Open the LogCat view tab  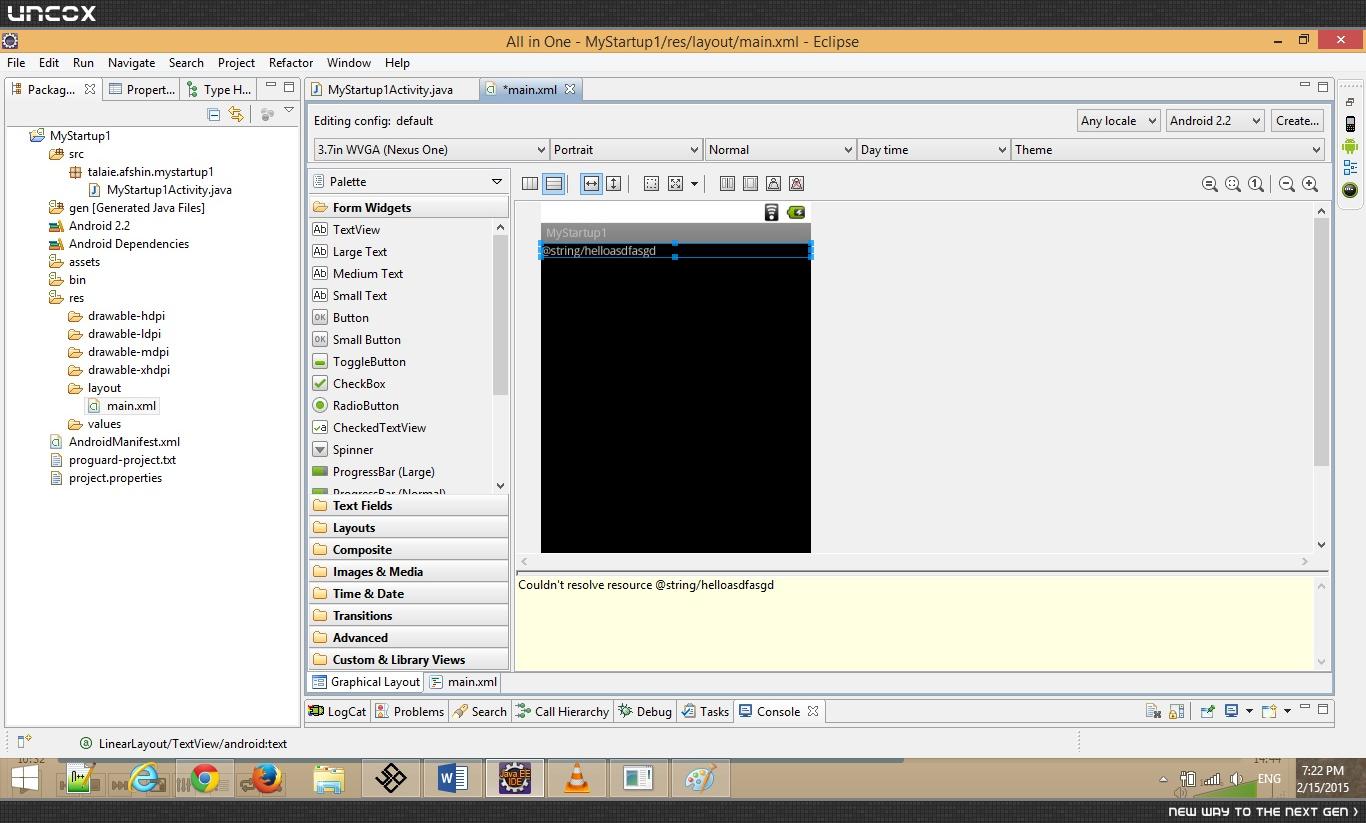[338, 712]
